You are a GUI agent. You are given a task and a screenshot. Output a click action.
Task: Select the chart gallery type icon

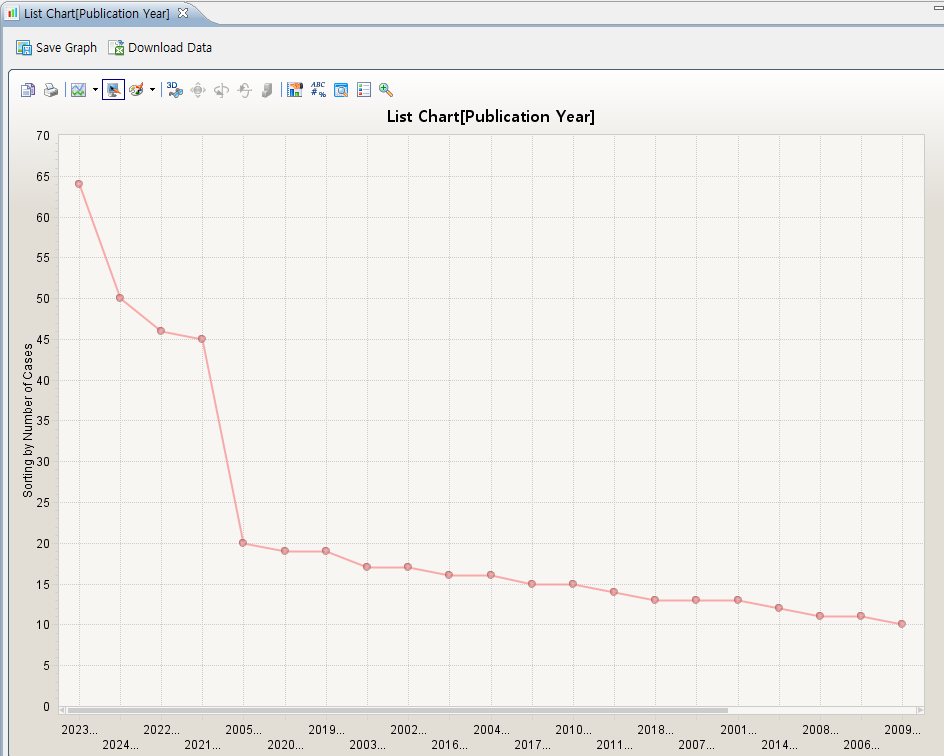[79, 90]
